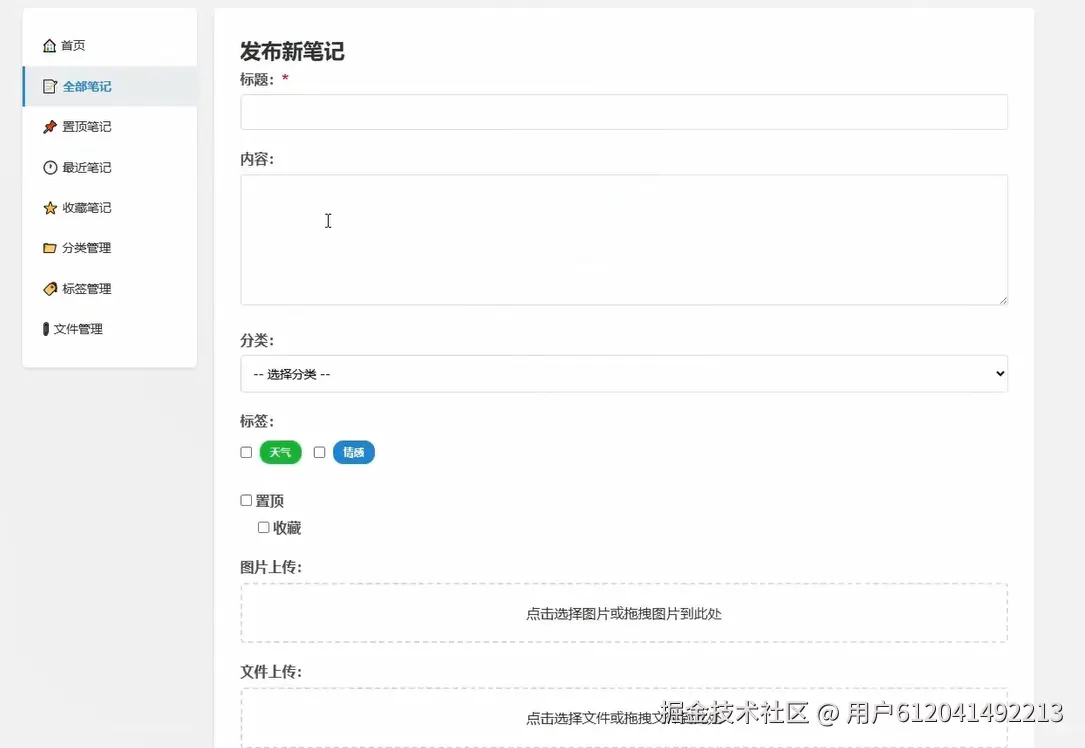Click the notes icon next to 全部笔记
Viewport: 1085px width, 748px height.
coord(50,86)
